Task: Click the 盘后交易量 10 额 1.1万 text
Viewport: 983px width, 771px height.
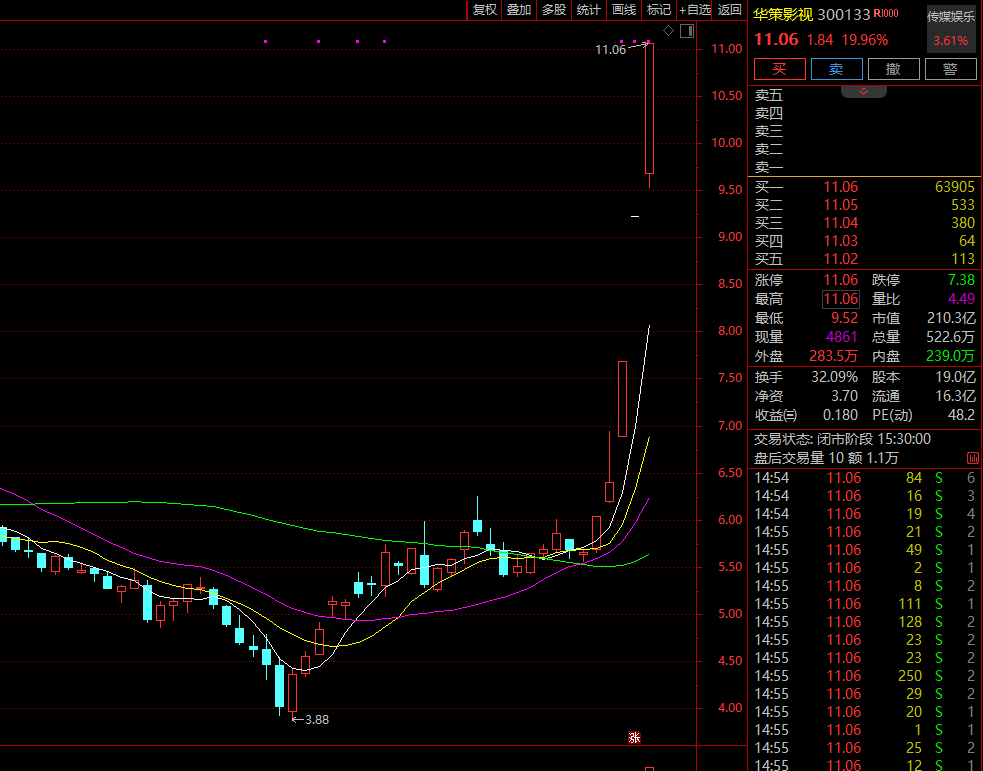Action: [826, 458]
